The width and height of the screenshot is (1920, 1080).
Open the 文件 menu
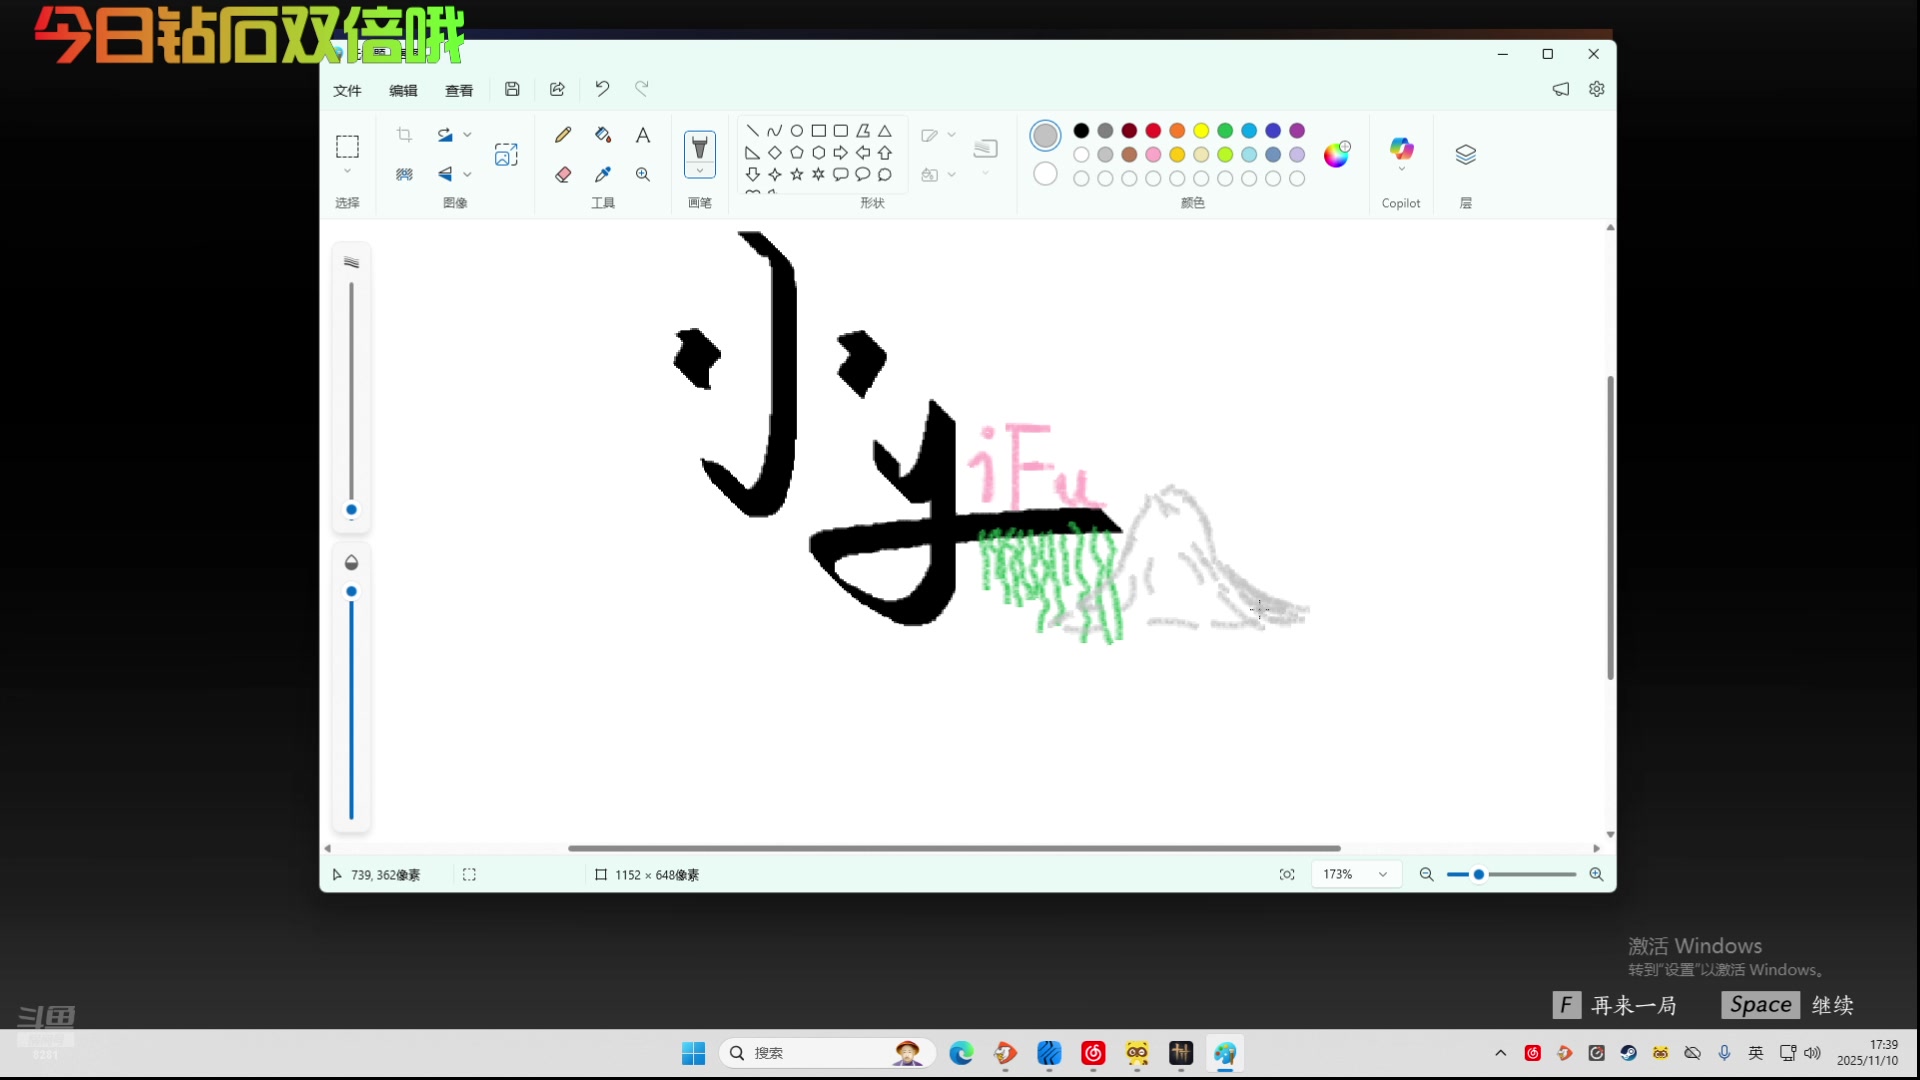click(x=347, y=91)
